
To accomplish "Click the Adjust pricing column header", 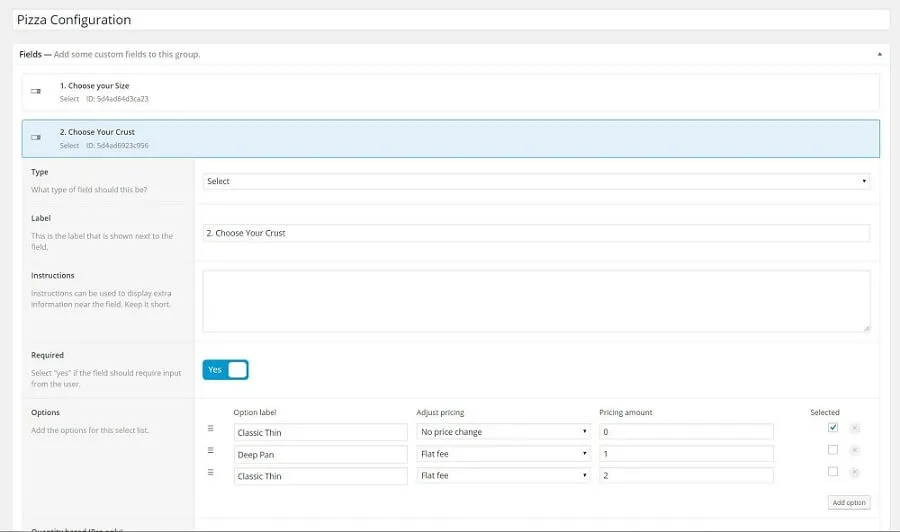I will point(440,412).
